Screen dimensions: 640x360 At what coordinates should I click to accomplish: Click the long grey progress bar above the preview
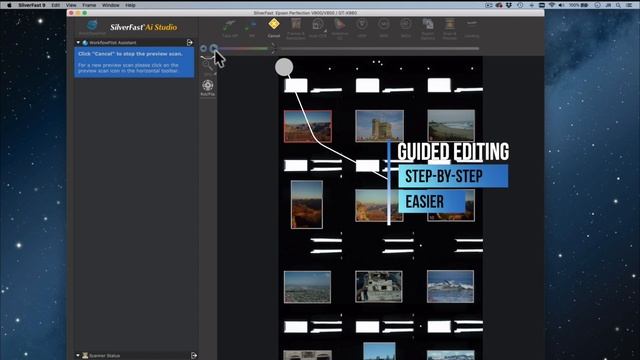(380, 49)
